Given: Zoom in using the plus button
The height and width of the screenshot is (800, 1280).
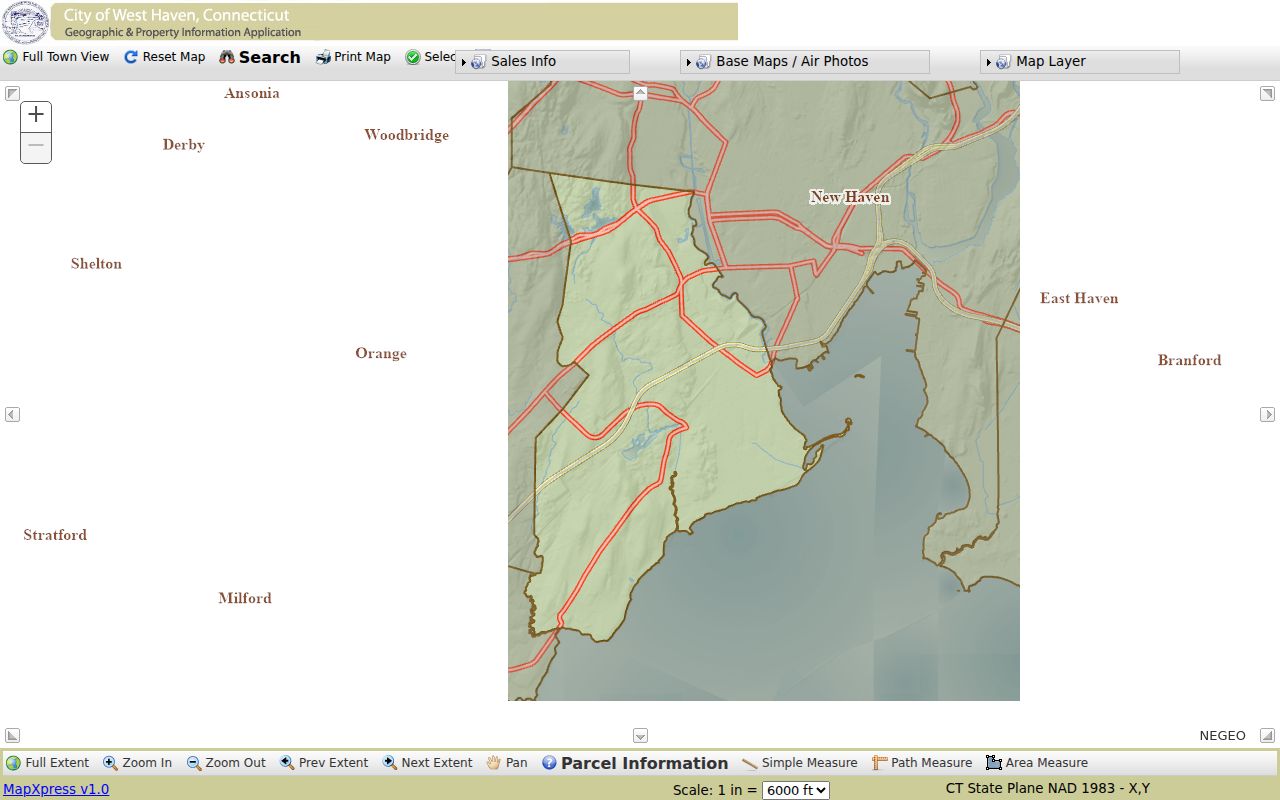Looking at the screenshot, I should (36, 115).
